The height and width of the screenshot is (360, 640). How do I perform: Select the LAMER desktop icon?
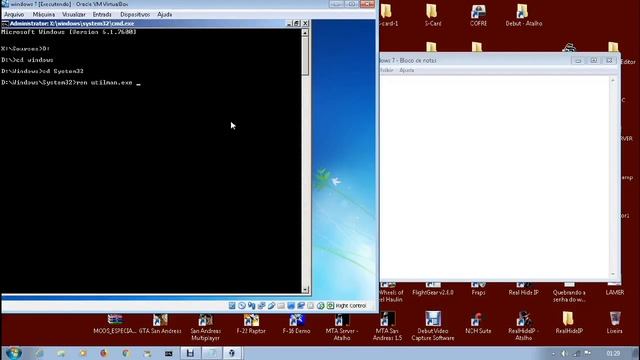(614, 289)
